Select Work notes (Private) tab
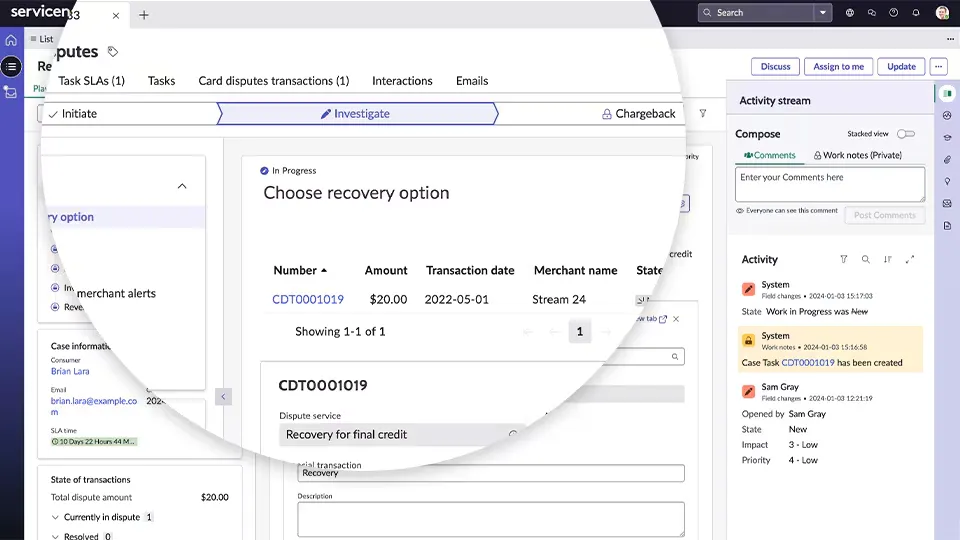The image size is (960, 540). [x=857, y=156]
